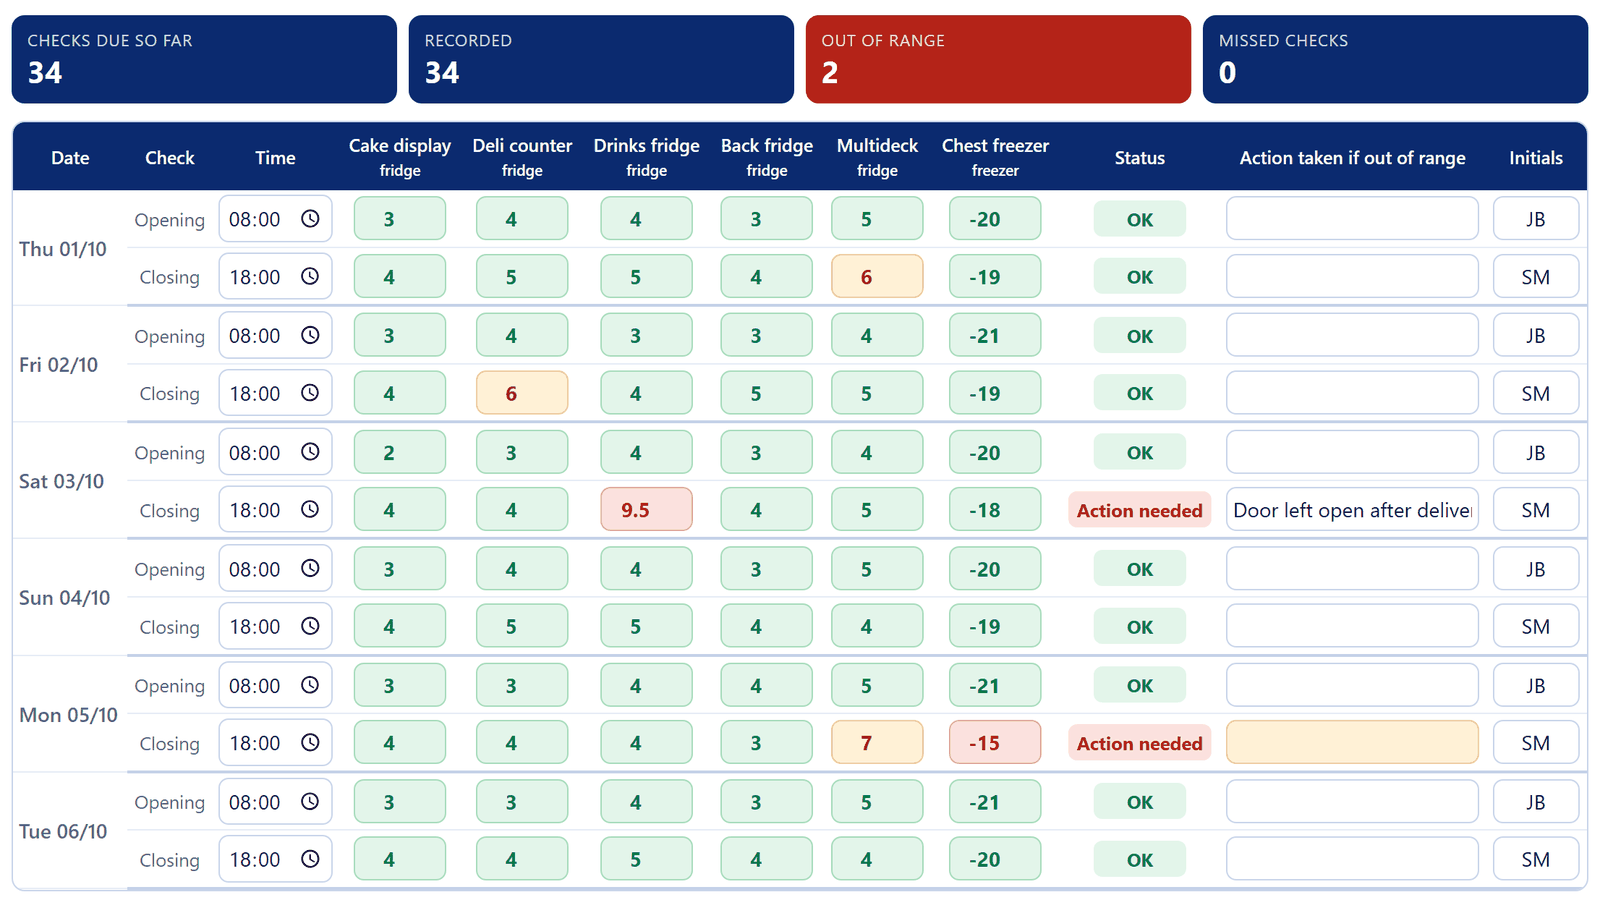Click 'Action needed' status for Mon 05/10 Closing
The height and width of the screenshot is (900, 1600).
click(1139, 743)
